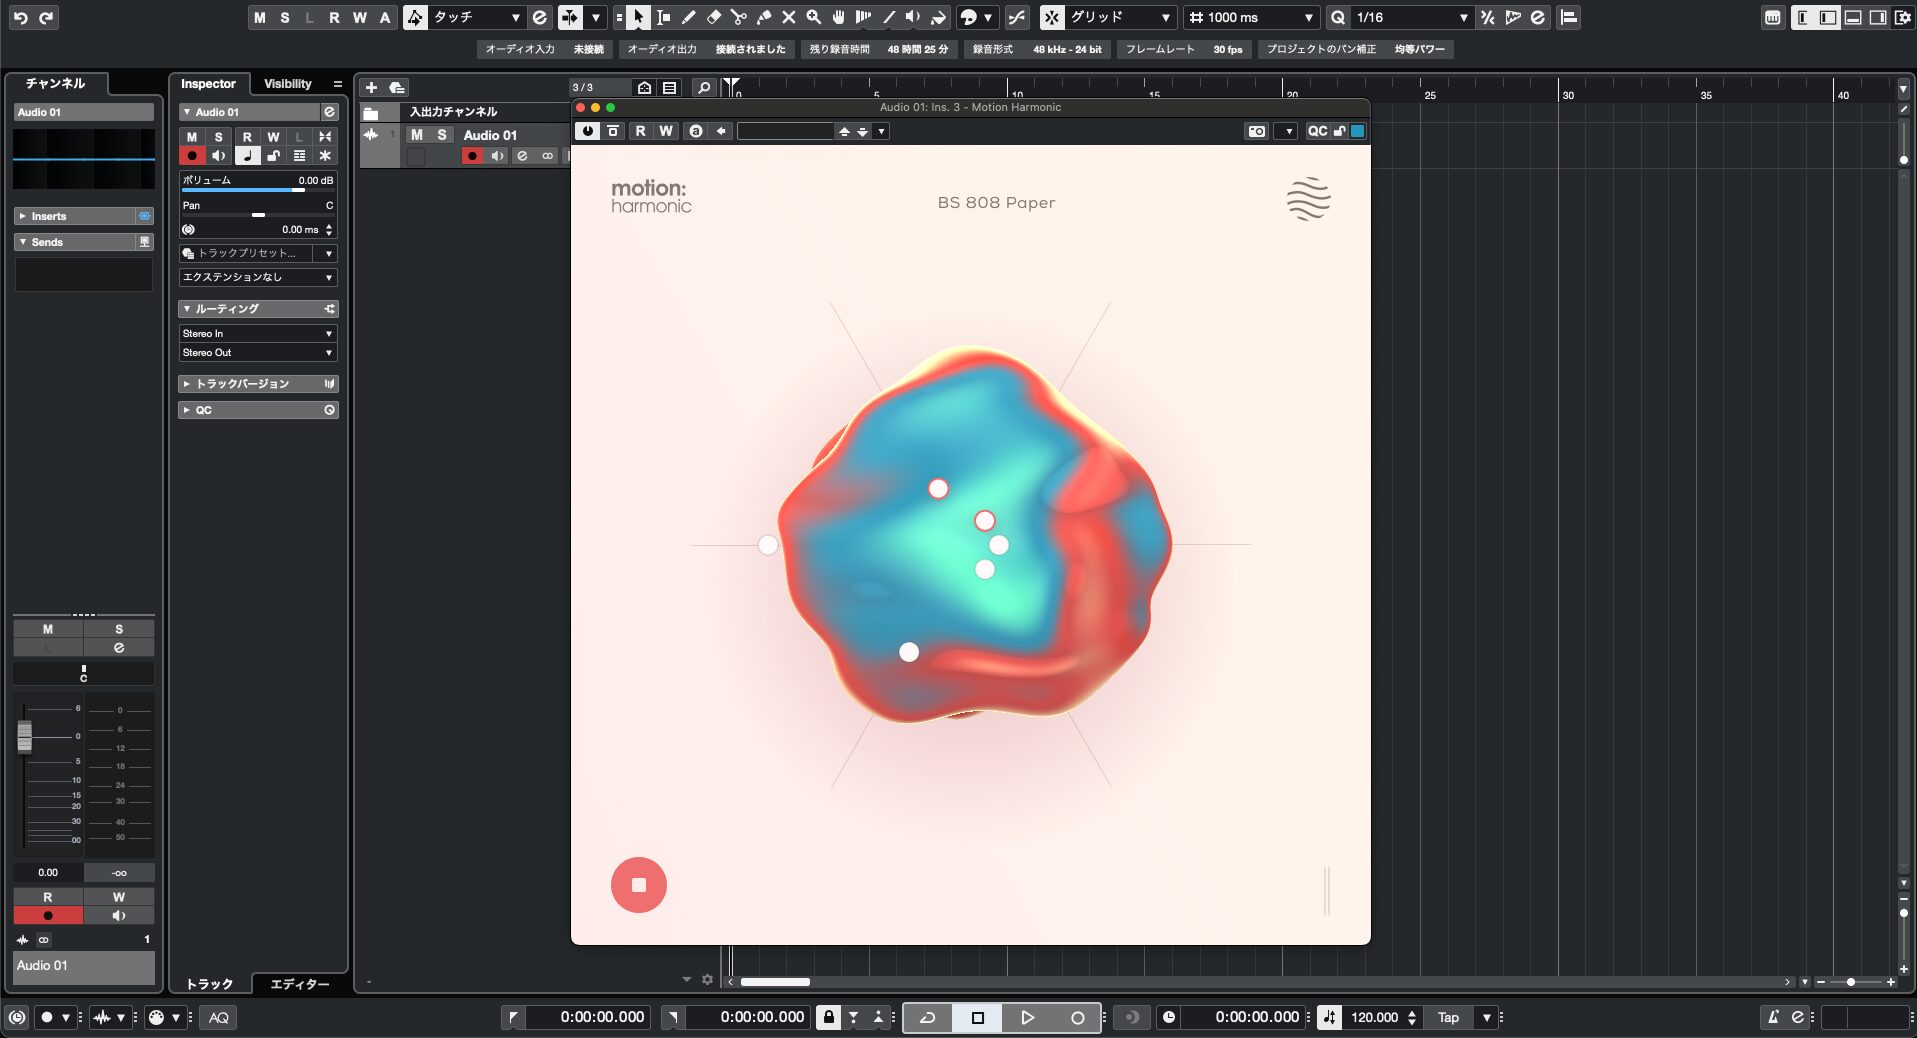The width and height of the screenshot is (1917, 1038).
Task: Click the transport Stop button
Action: click(978, 1017)
